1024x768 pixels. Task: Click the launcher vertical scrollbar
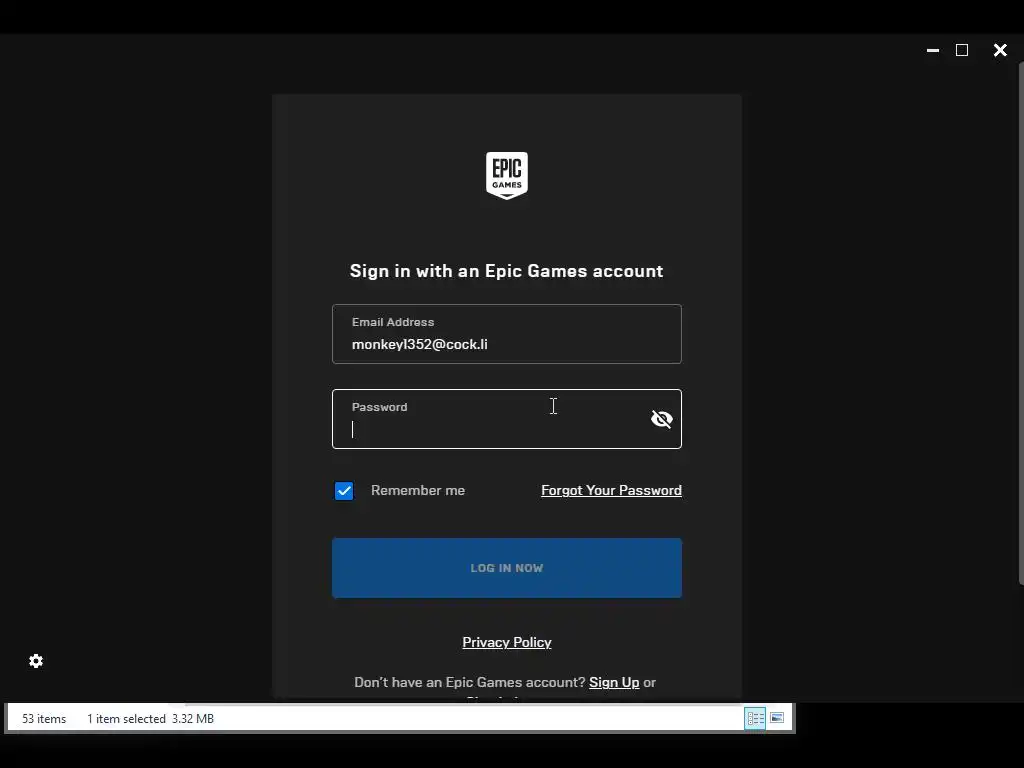[1021, 323]
